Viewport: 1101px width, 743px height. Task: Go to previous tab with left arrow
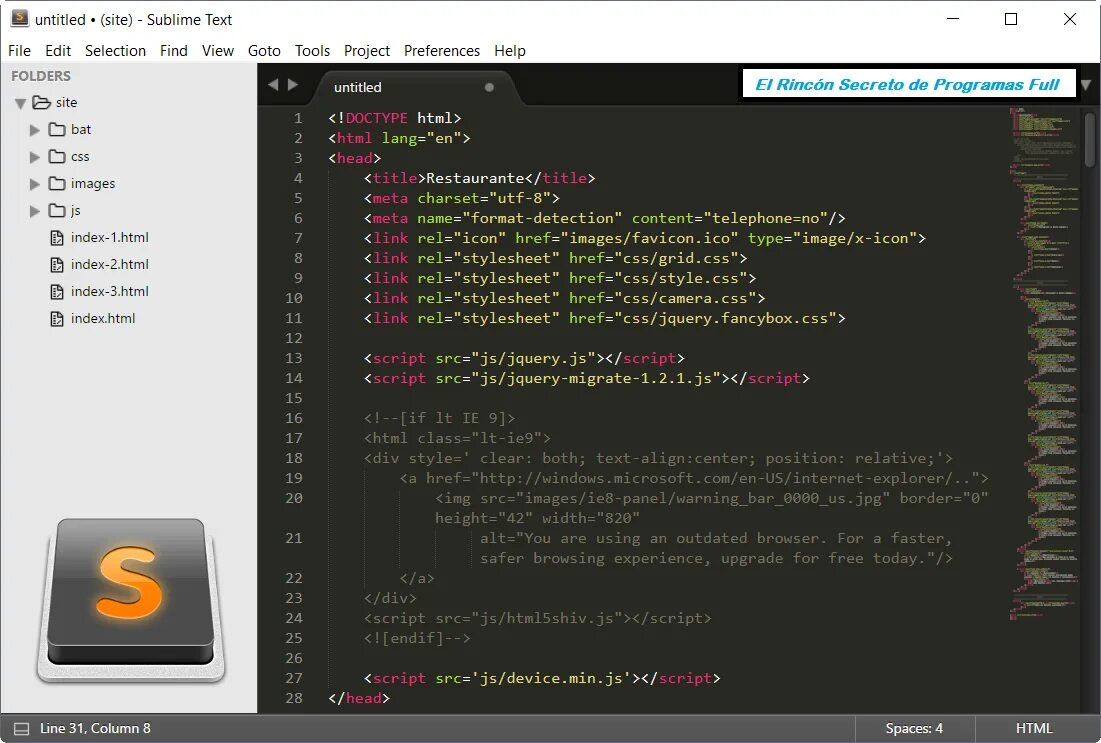[273, 84]
